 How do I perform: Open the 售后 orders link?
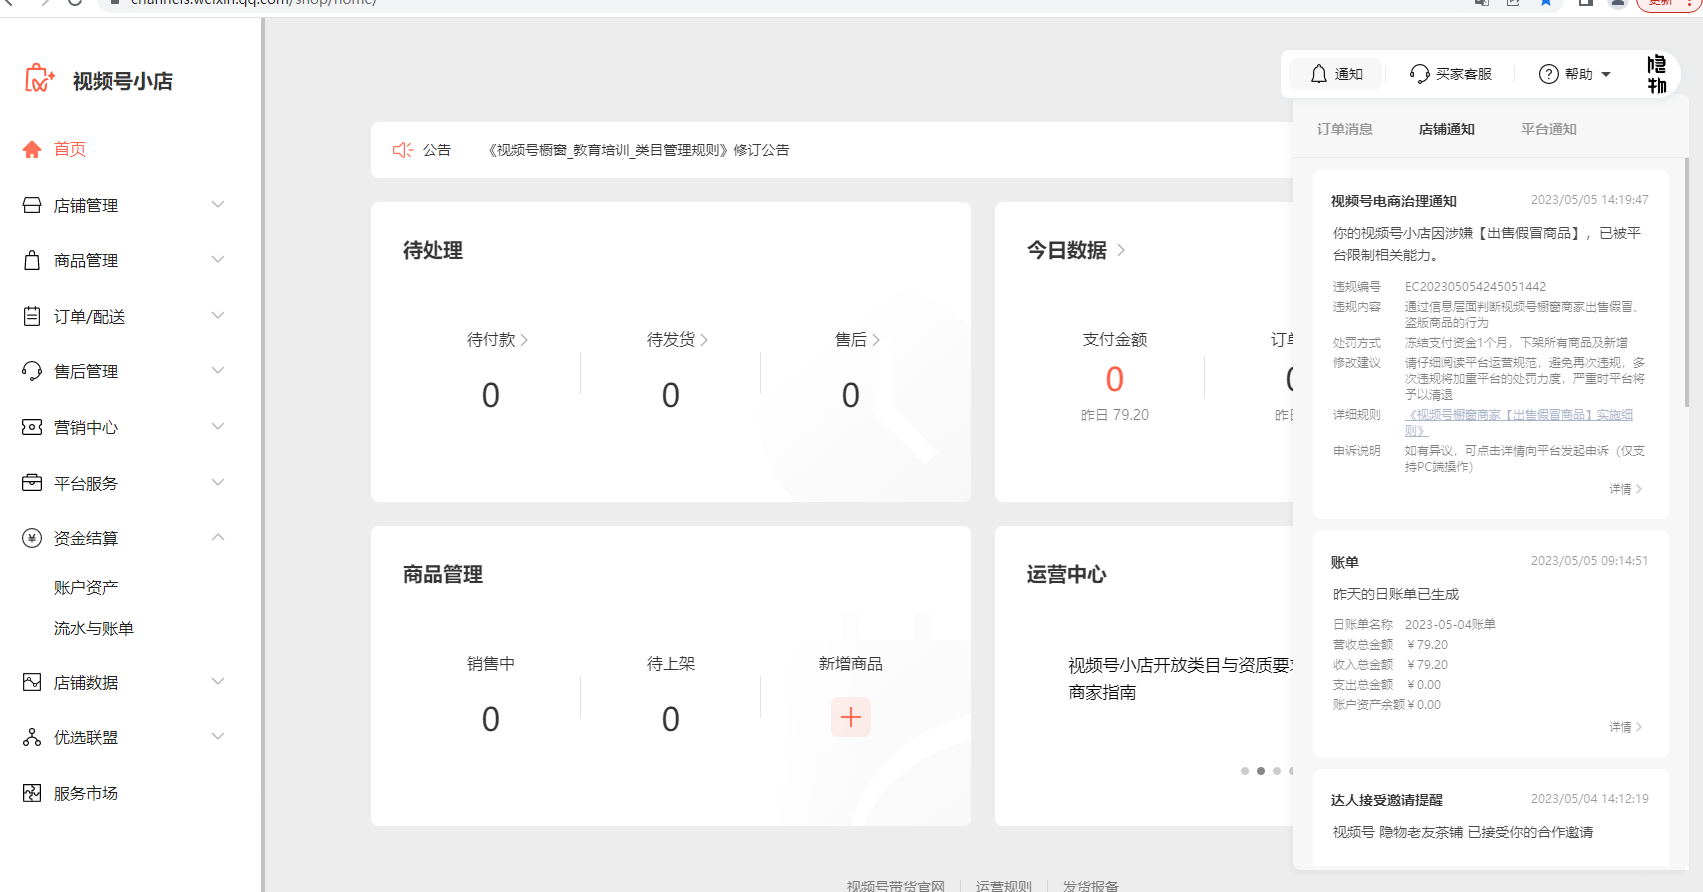click(x=857, y=340)
